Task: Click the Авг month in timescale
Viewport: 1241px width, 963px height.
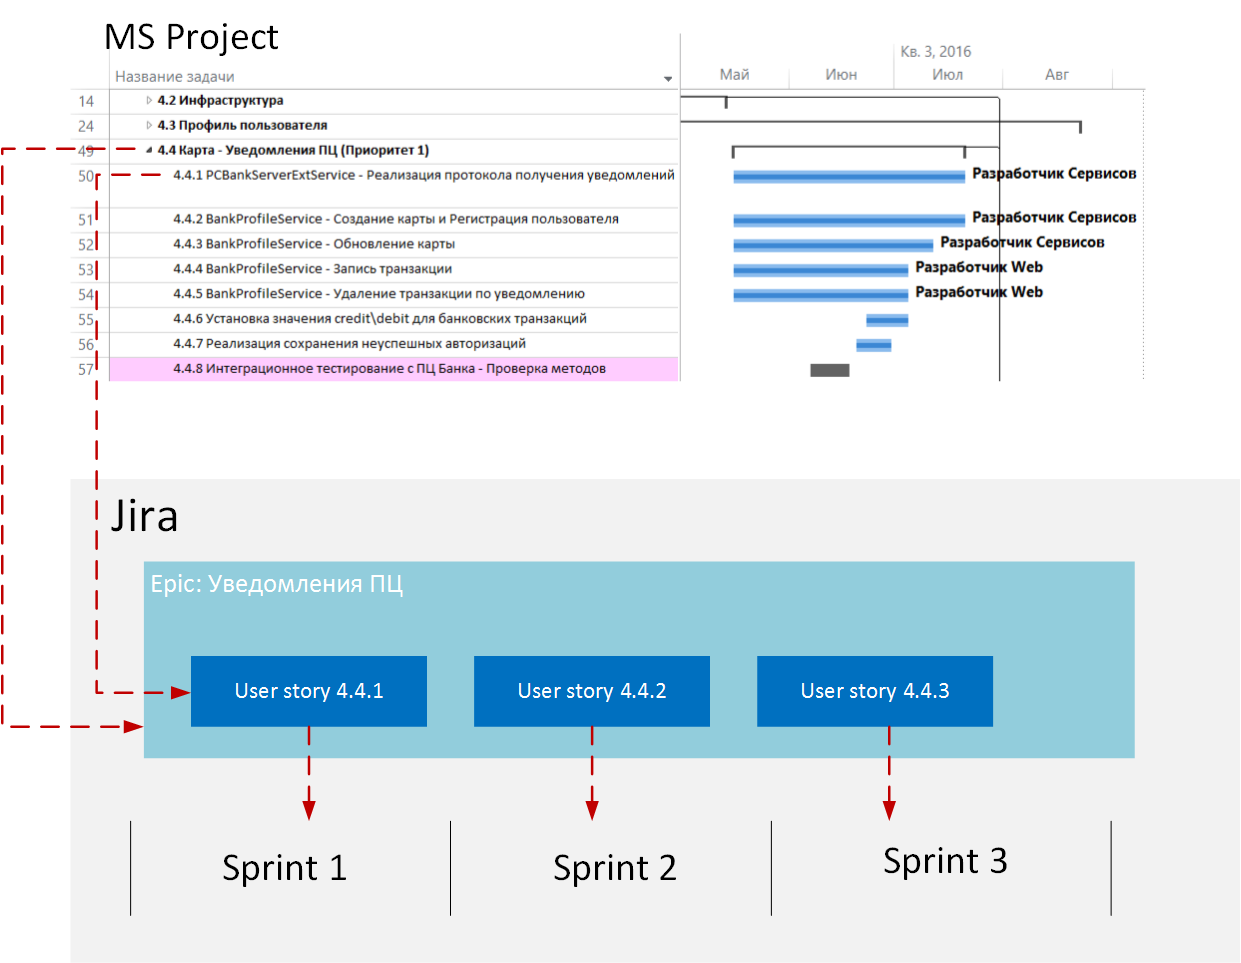Action: [1057, 75]
